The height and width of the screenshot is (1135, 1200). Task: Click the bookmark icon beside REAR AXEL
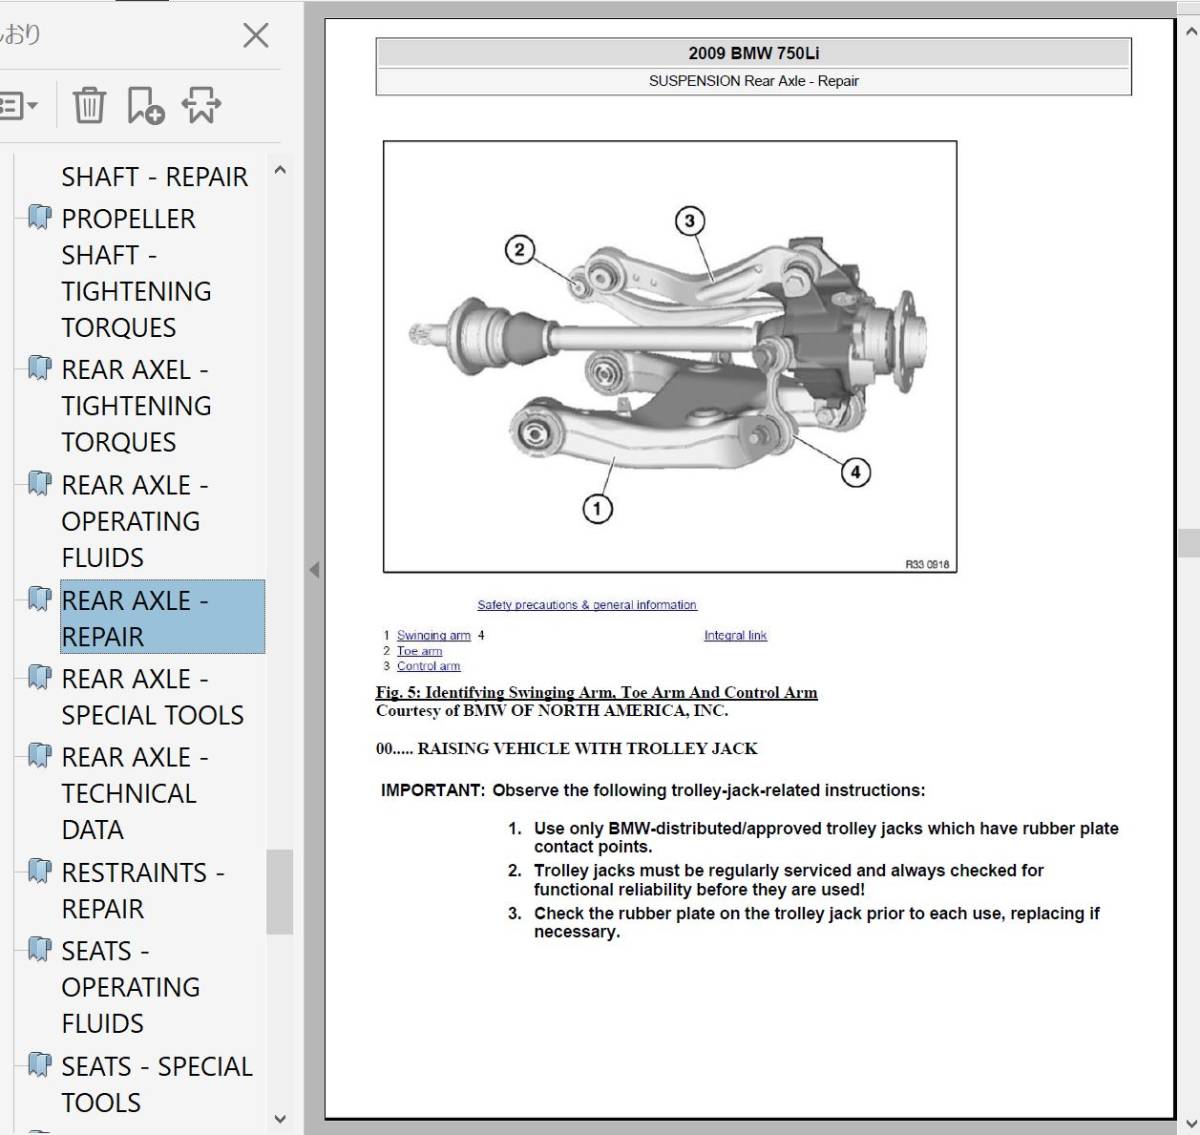click(x=39, y=368)
